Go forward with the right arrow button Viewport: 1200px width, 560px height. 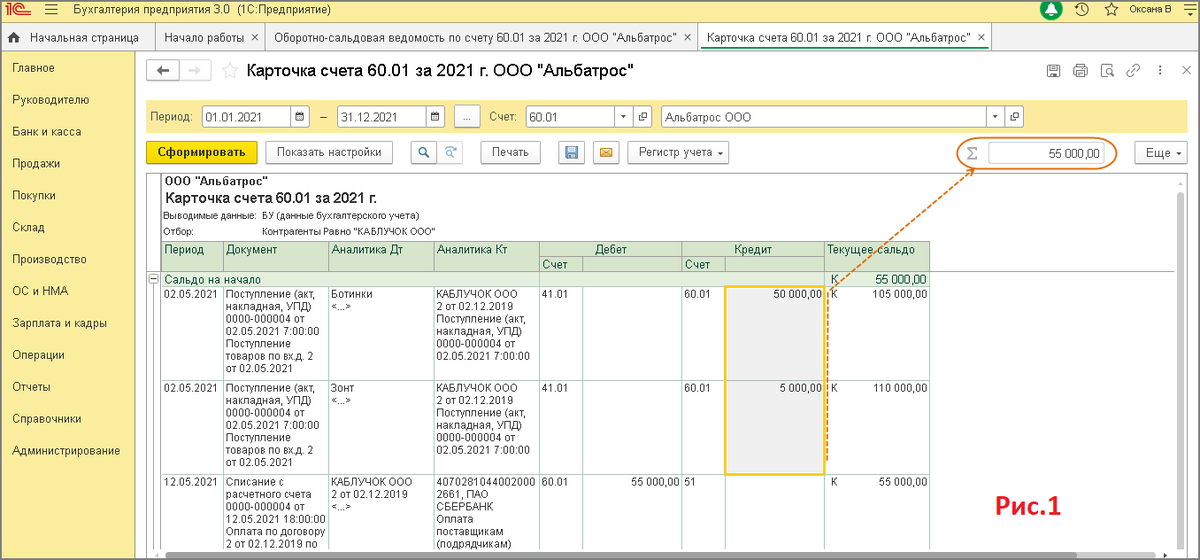pos(196,71)
